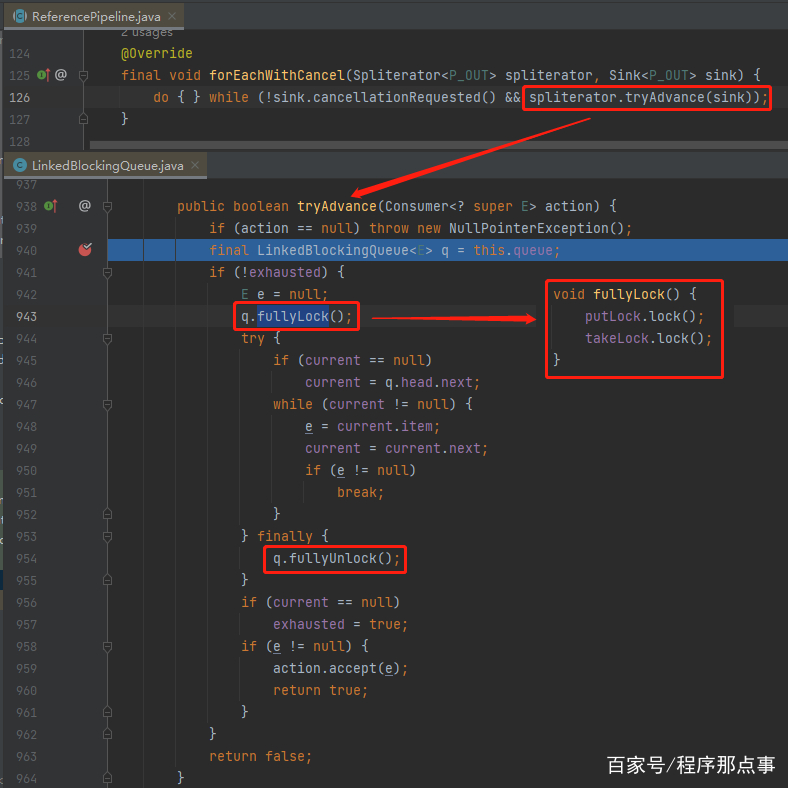Click the override gutter icon on line 125
Image resolution: width=788 pixels, height=788 pixels.
(x=43, y=75)
